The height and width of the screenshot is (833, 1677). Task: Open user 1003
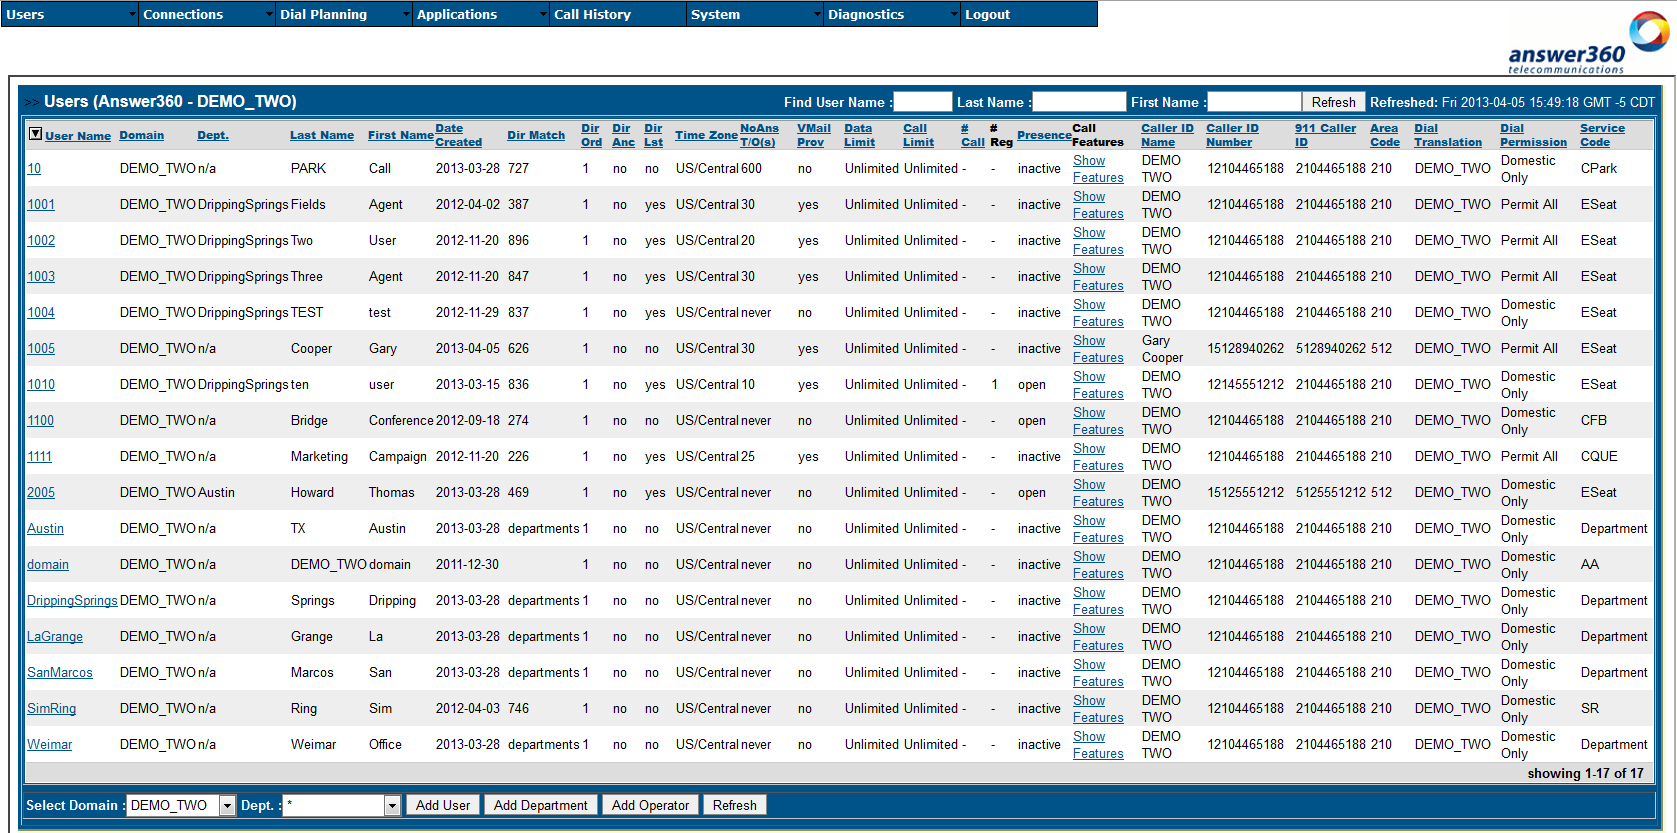pos(41,276)
